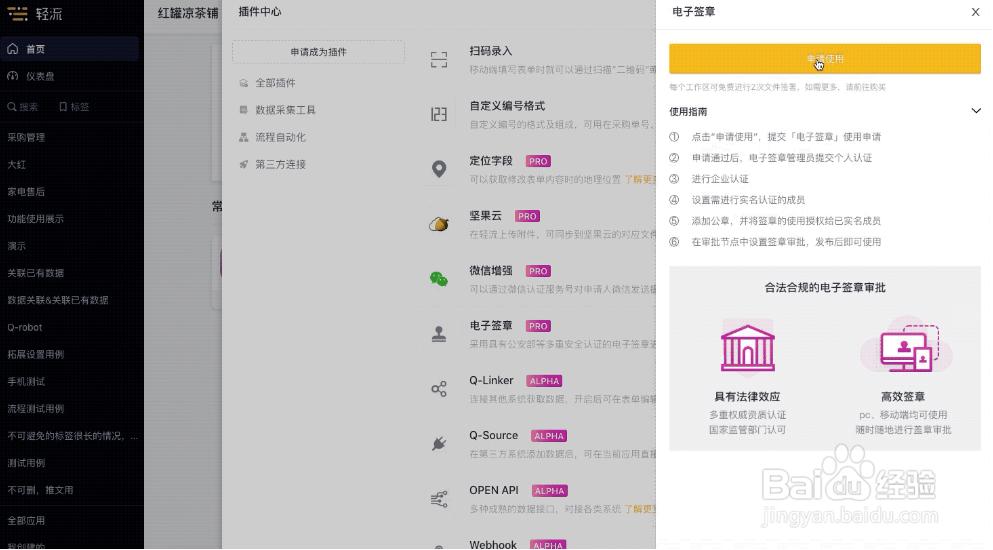Click the Q-Linker share icon
This screenshot has height=550, width=993.
tap(439, 388)
